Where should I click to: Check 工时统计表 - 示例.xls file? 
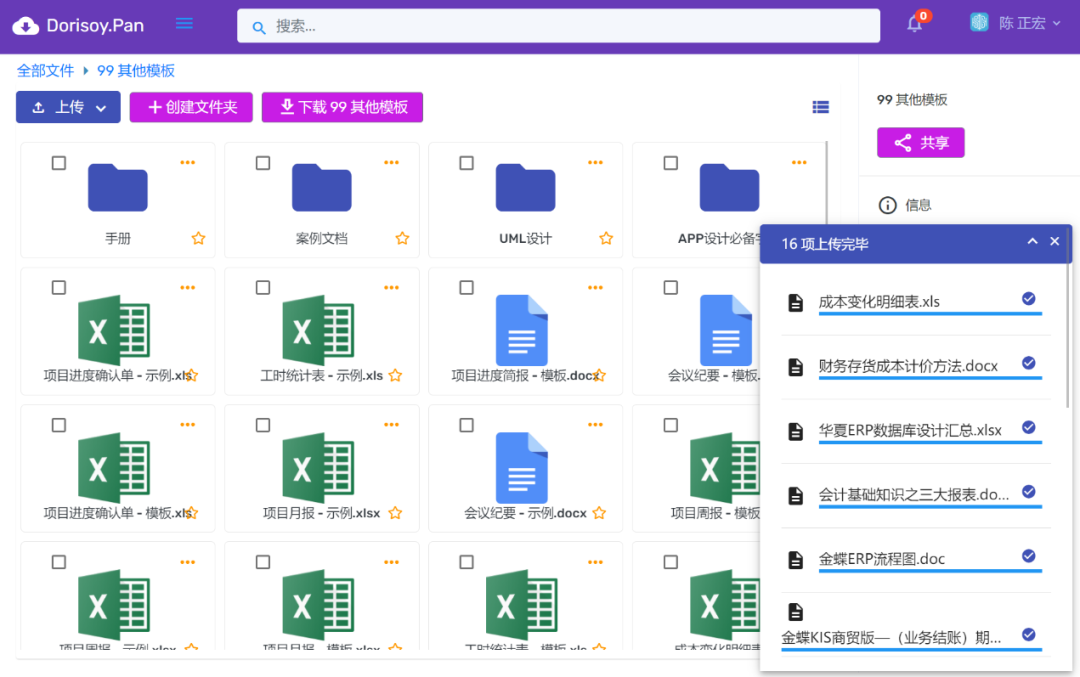point(262,288)
